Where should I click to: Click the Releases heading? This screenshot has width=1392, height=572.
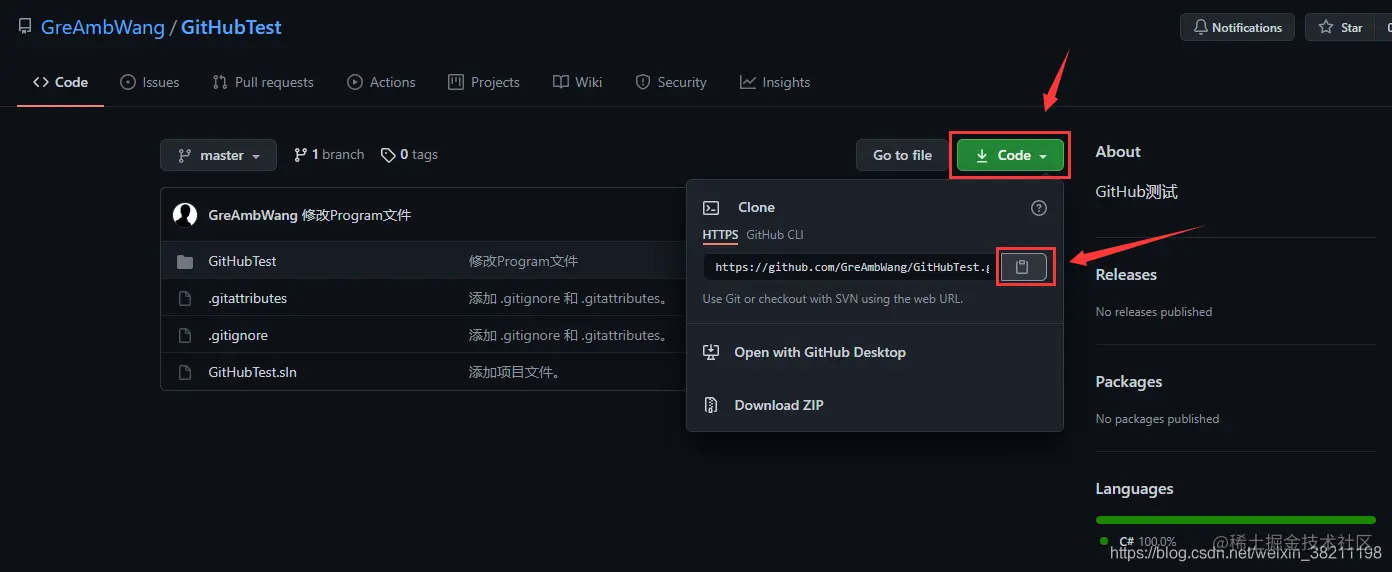(x=1126, y=274)
